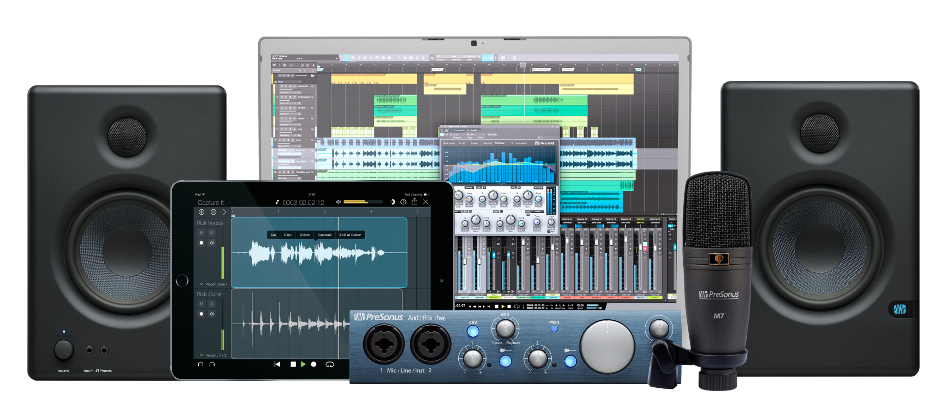Mute the Rick Guitar track

201,304
